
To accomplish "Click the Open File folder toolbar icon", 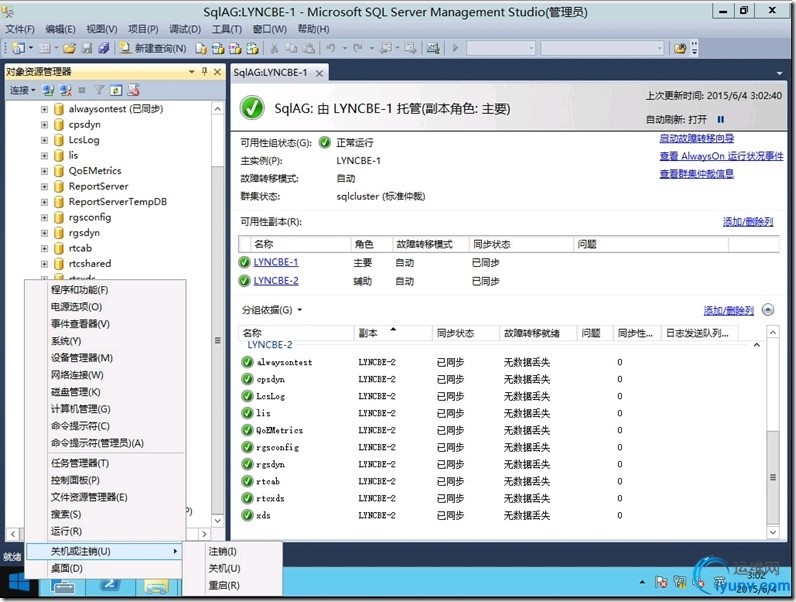I will pyautogui.click(x=70, y=48).
